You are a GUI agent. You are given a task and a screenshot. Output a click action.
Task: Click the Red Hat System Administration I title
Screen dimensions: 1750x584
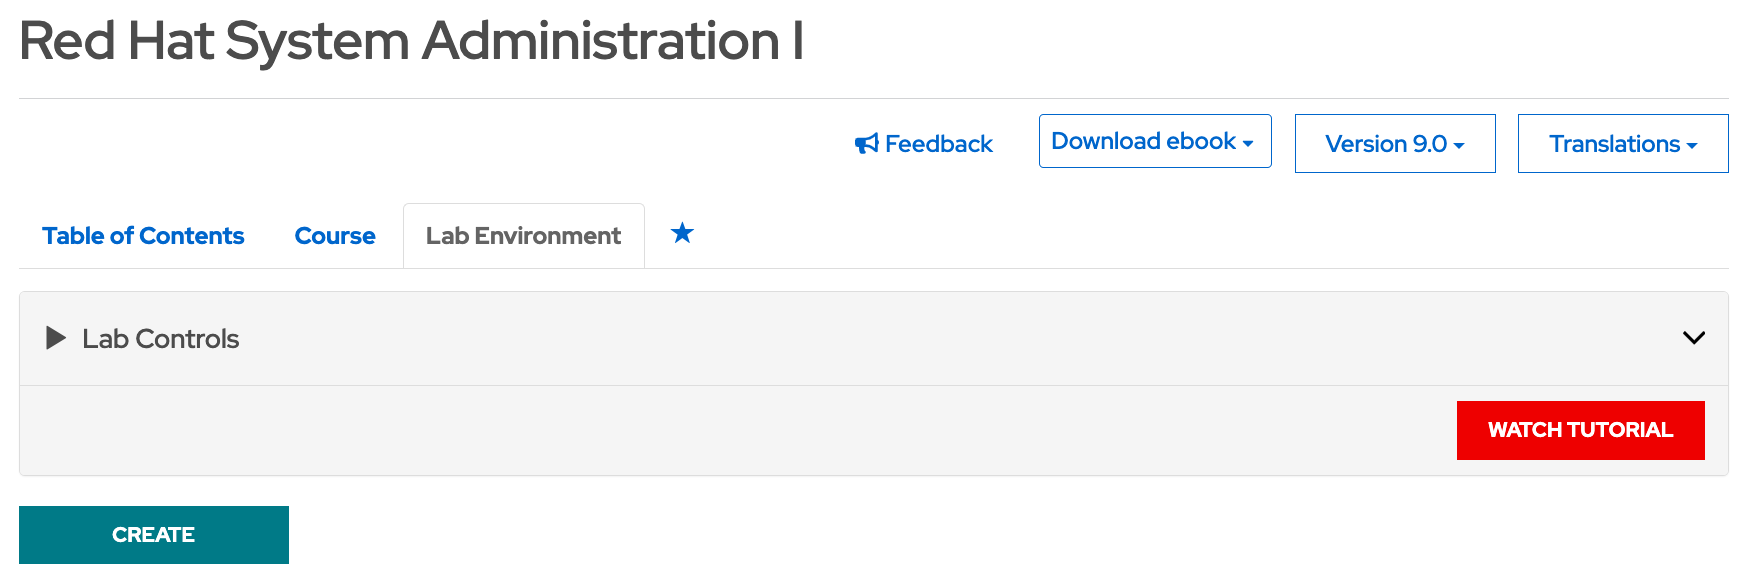pos(411,40)
